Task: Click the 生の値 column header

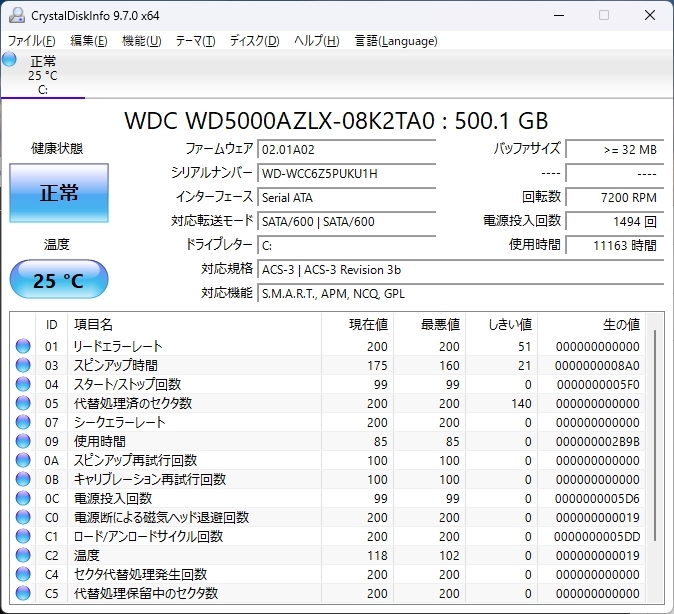Action: point(591,324)
